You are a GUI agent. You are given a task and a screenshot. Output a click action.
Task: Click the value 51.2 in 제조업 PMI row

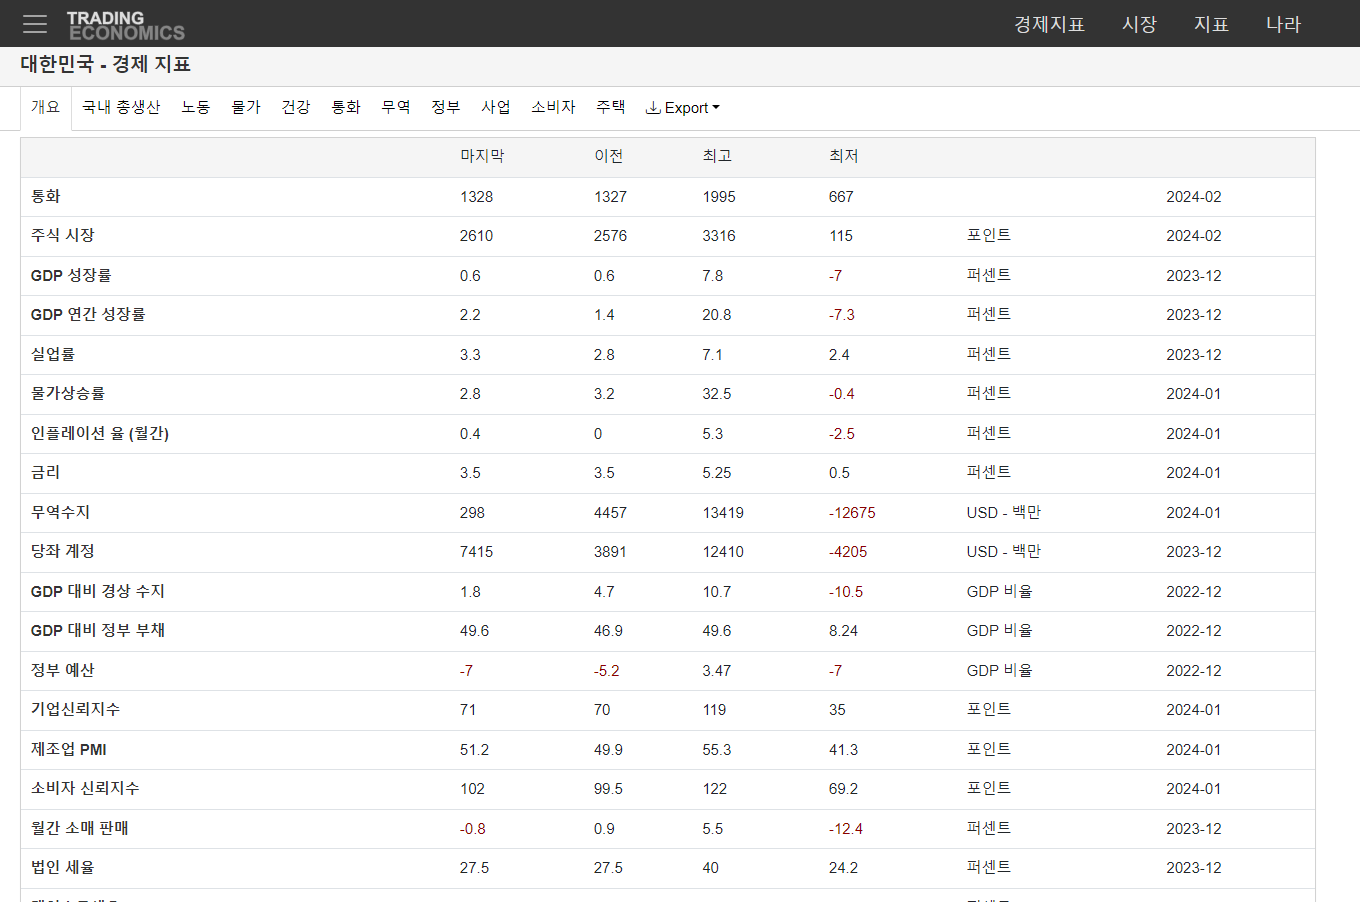point(475,750)
